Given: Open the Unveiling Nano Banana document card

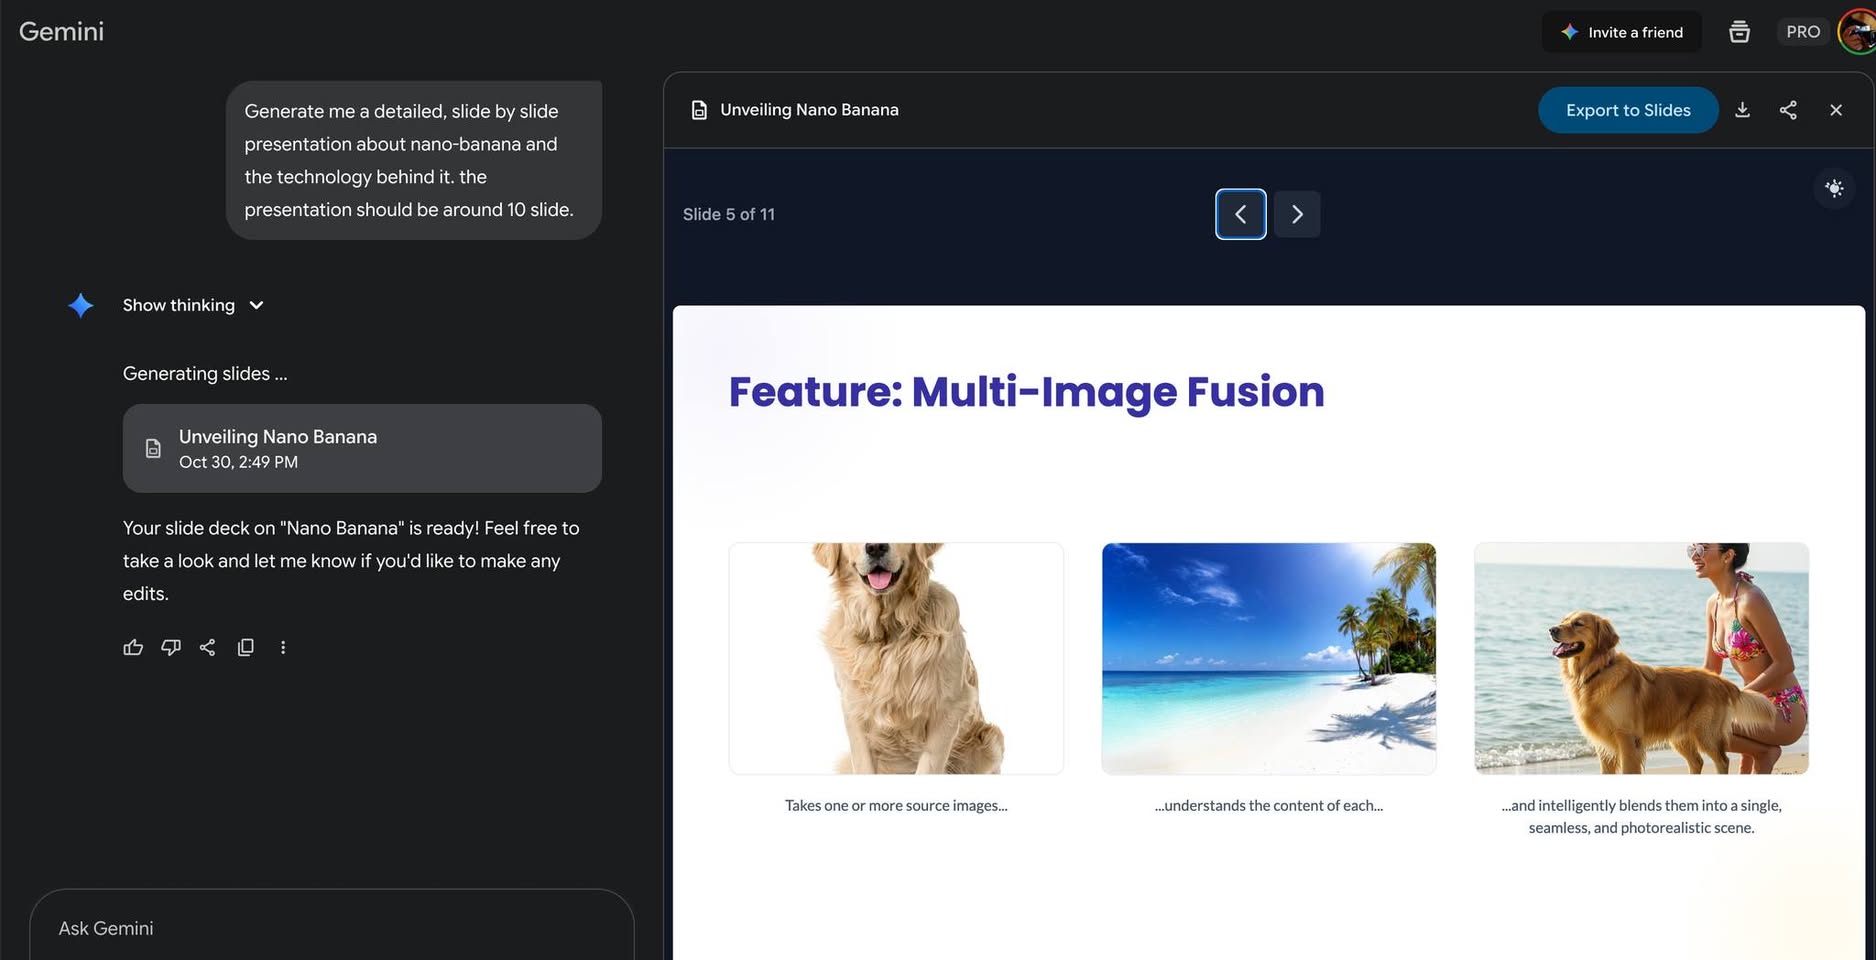Looking at the screenshot, I should click(362, 448).
